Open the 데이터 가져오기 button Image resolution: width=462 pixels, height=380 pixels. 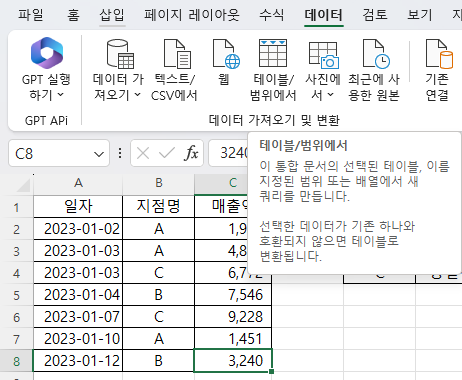(118, 69)
